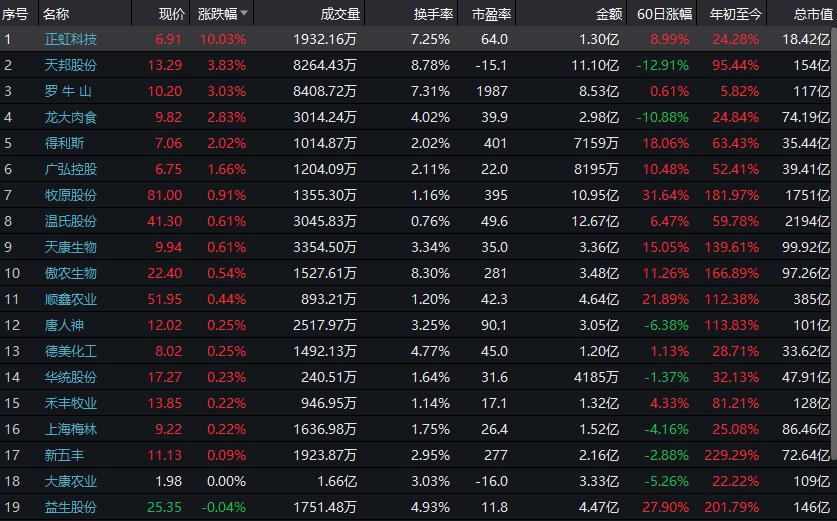Select volume cell 8408.72万
Viewport: 837px width, 521px height.
click(325, 91)
